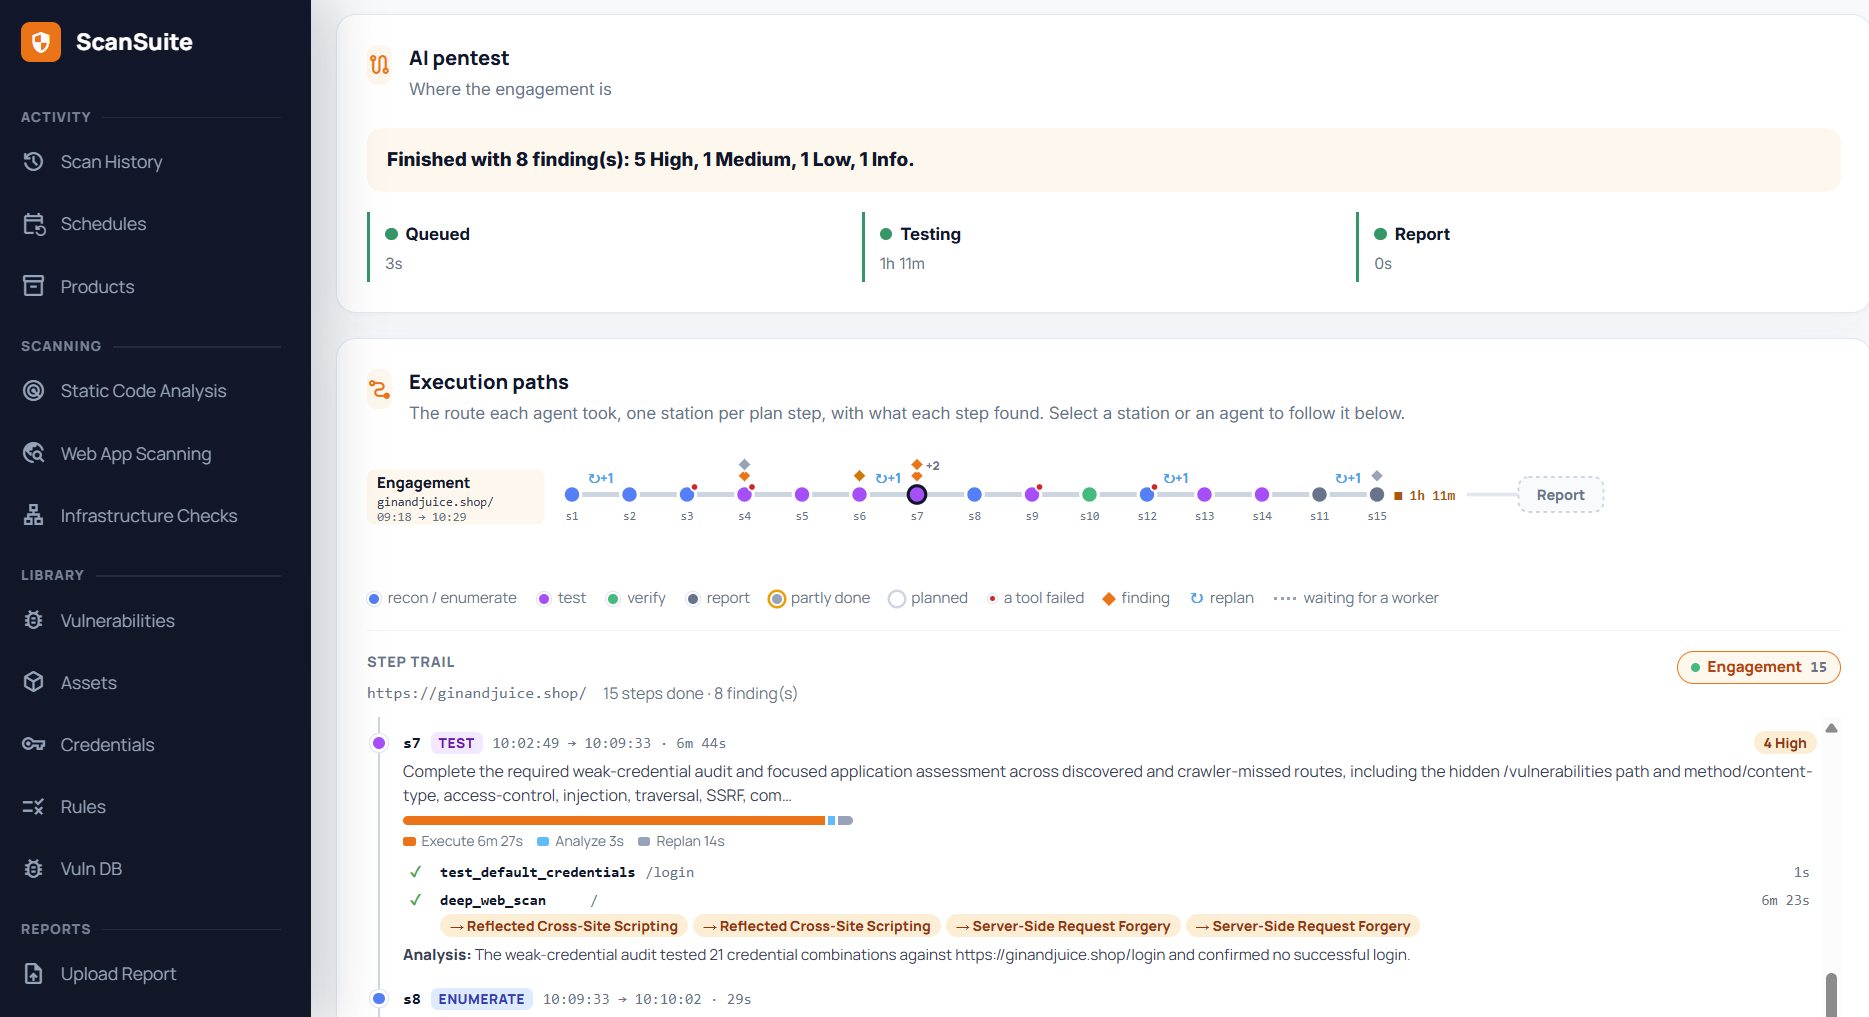Click the 4 High severity badge
The height and width of the screenshot is (1017, 1869).
click(x=1785, y=743)
